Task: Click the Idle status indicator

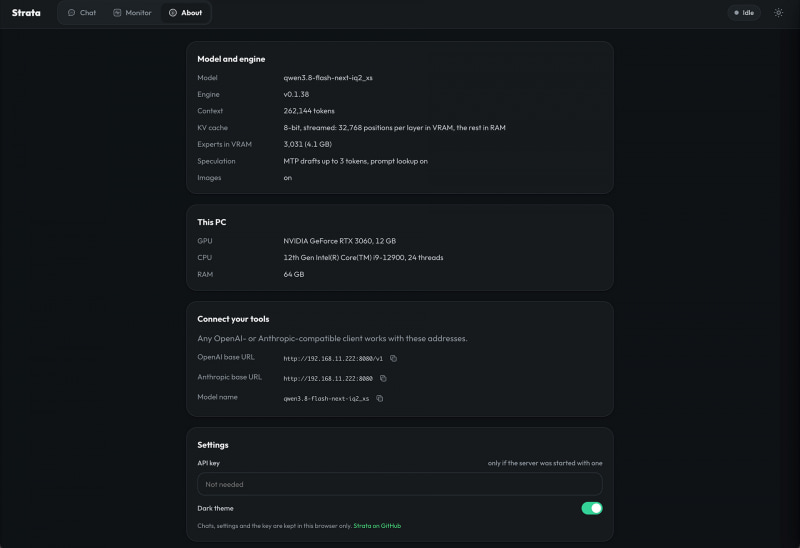Action: point(744,13)
